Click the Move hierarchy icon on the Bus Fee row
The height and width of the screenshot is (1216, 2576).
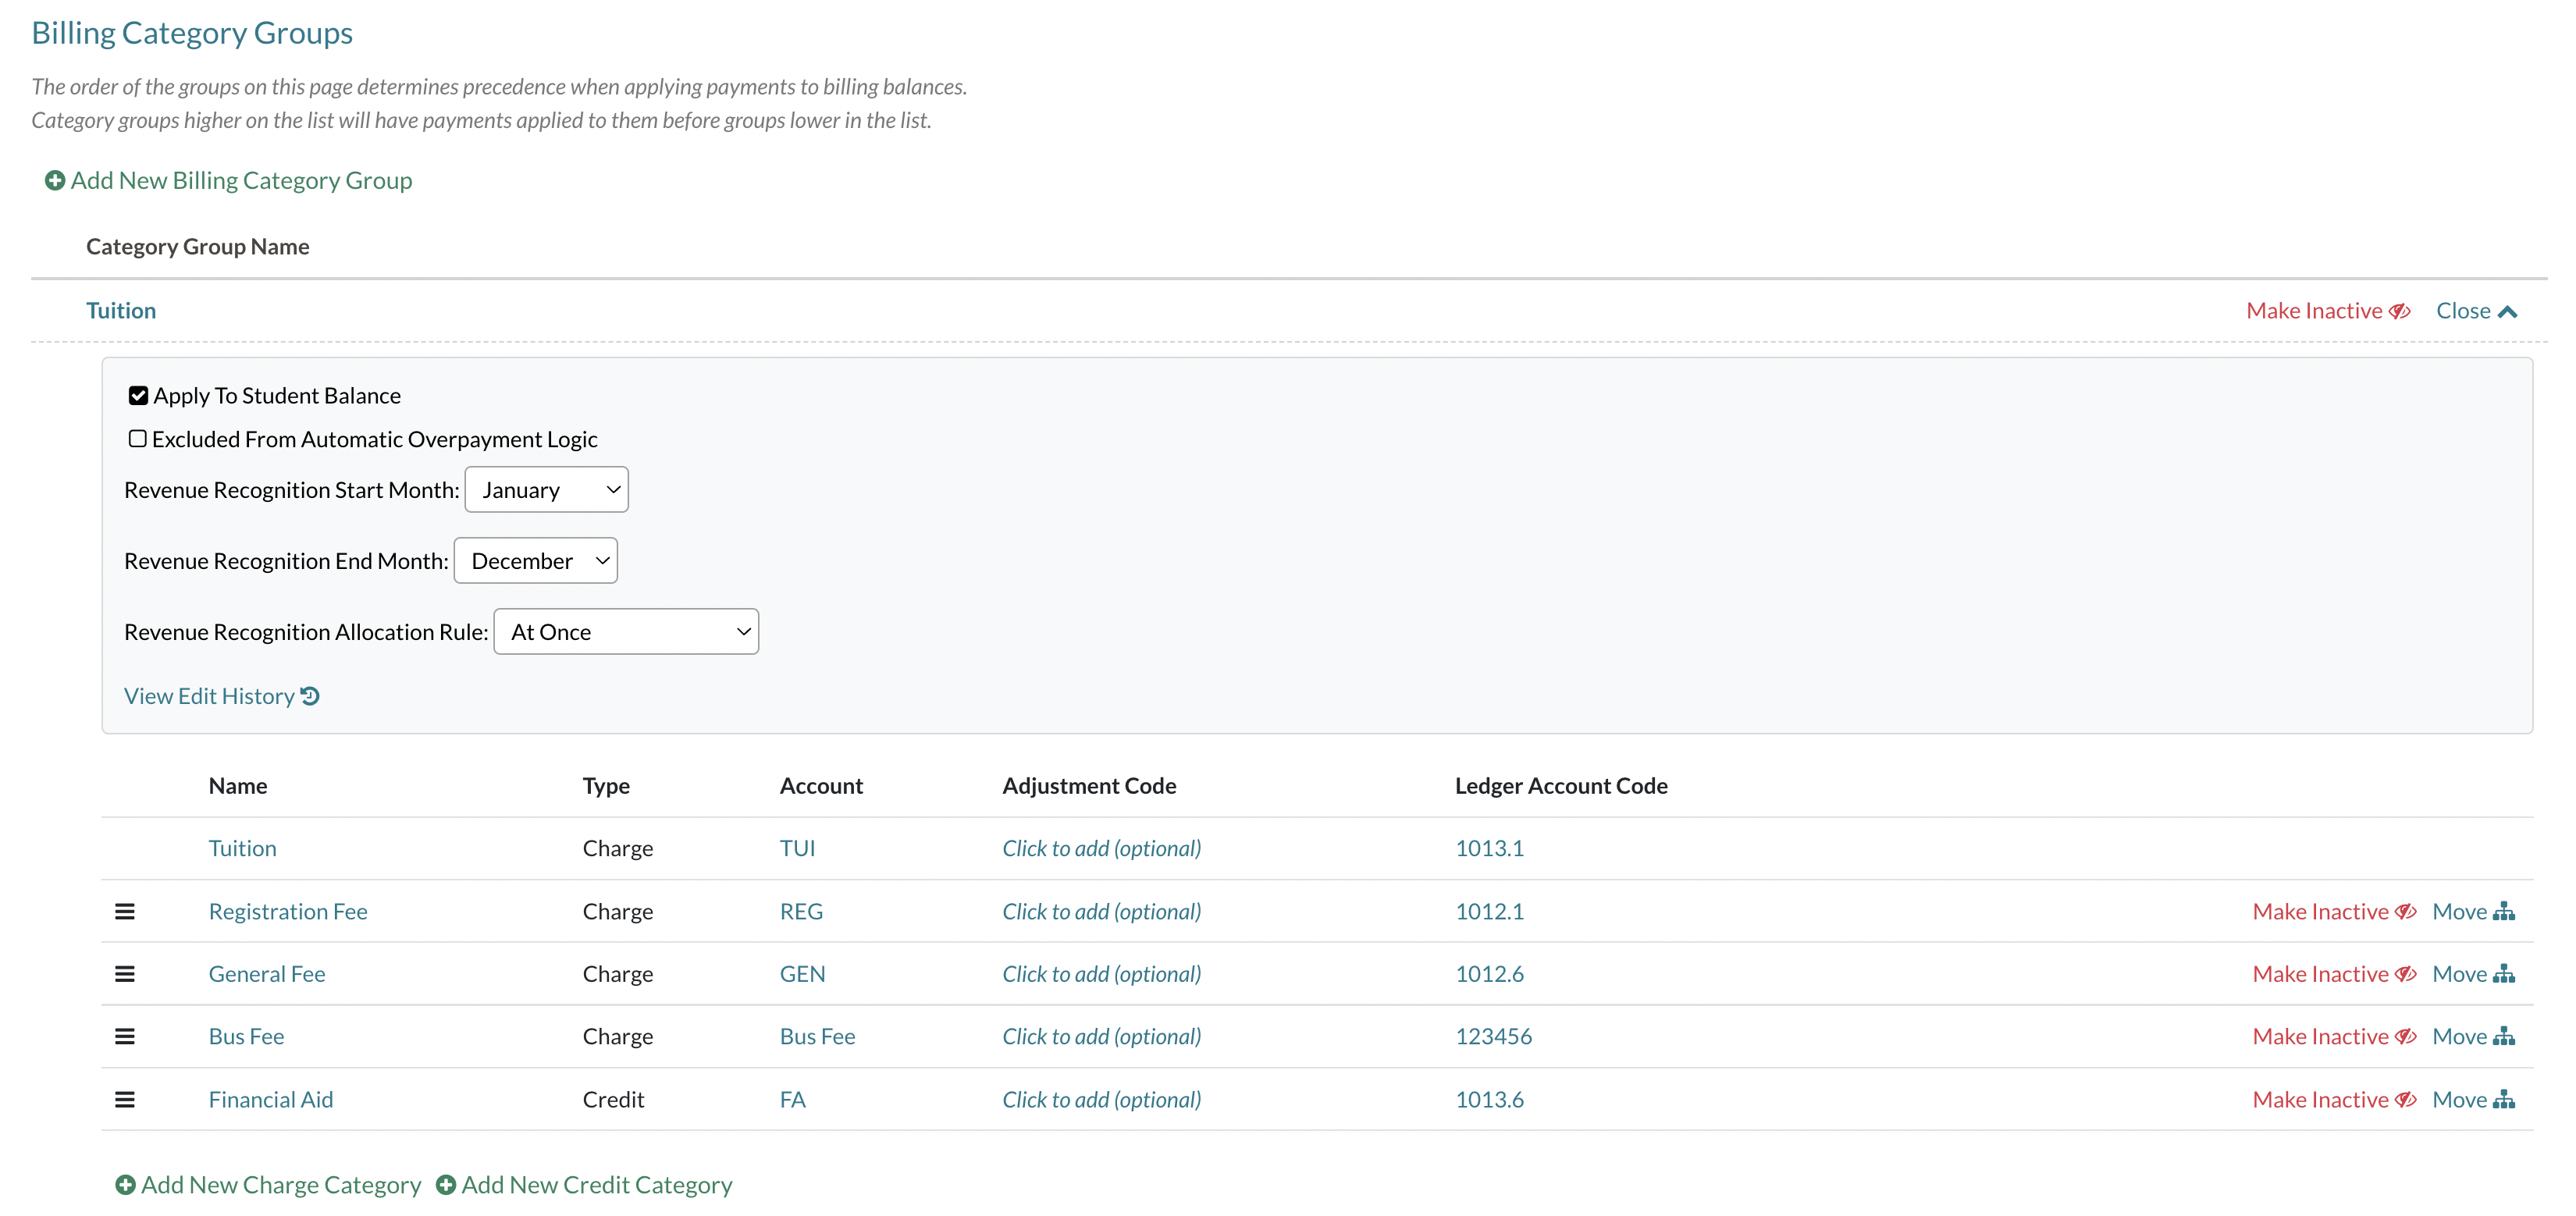pyautogui.click(x=2506, y=1036)
